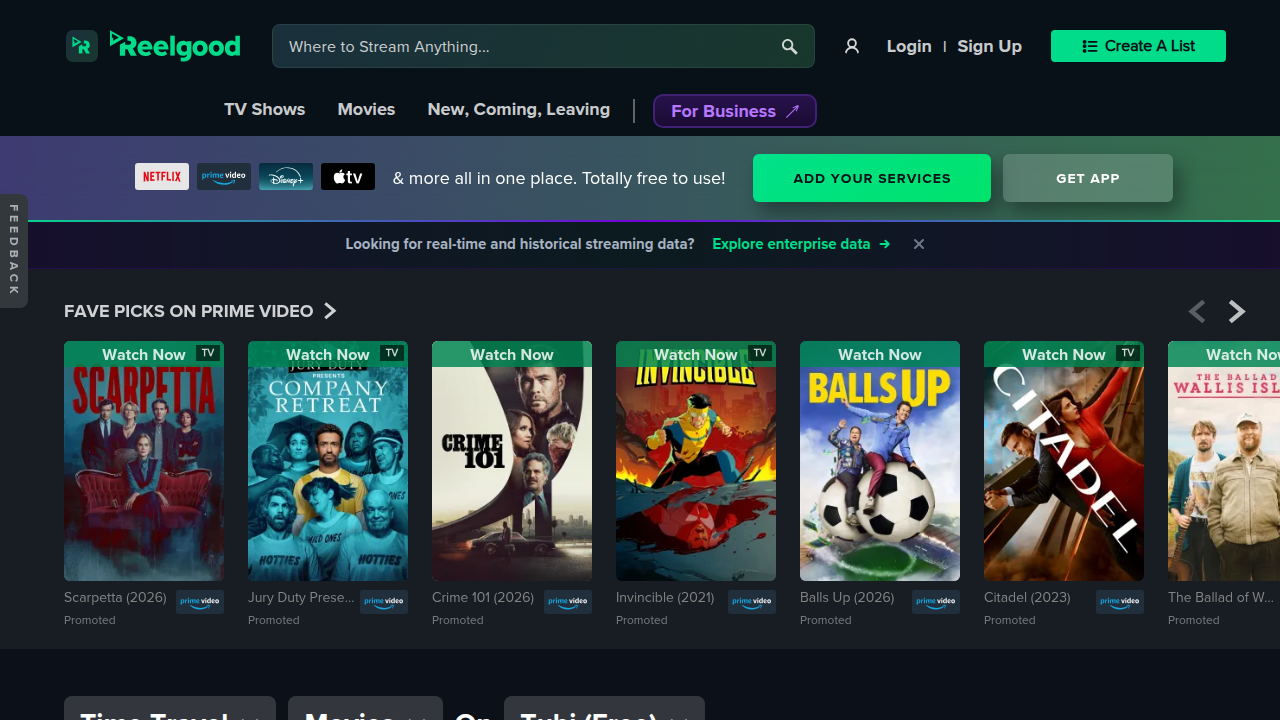Click the TV tag on Invincible poster
Screen dimensions: 1280x720
[759, 353]
